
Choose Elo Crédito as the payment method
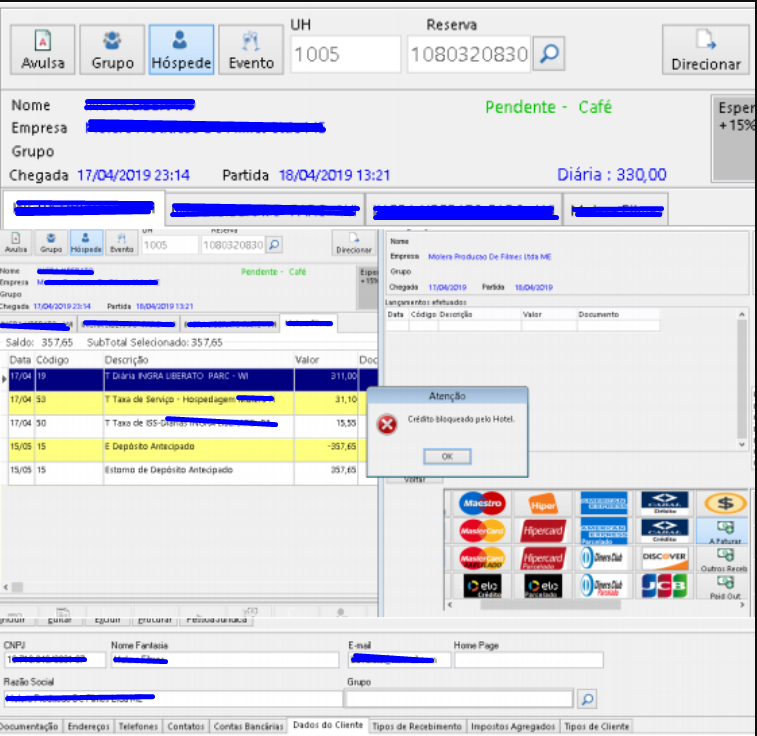click(x=482, y=586)
